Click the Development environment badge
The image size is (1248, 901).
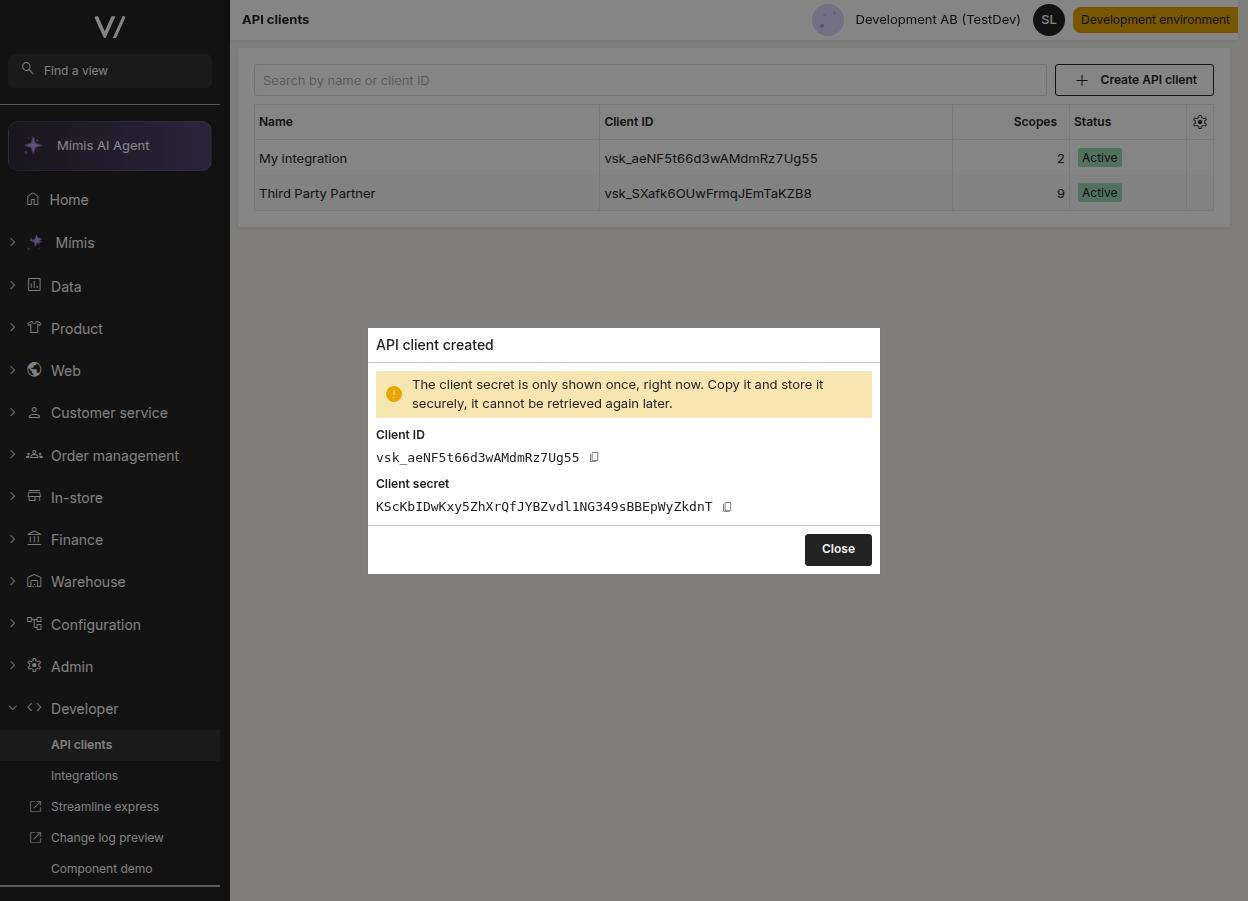coord(1155,20)
